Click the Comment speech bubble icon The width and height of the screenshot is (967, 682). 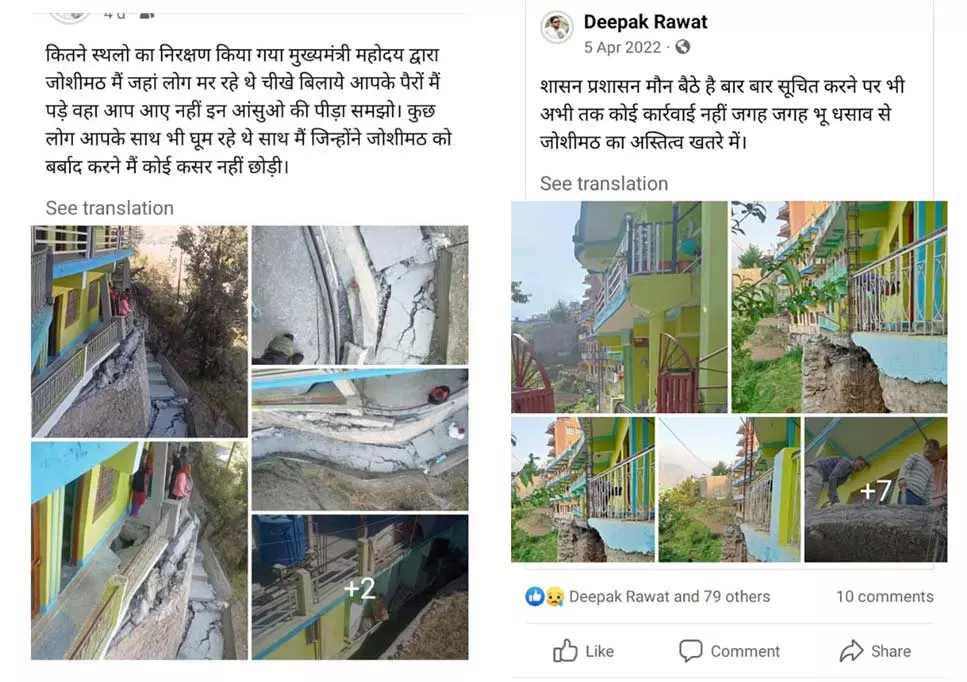click(x=690, y=651)
